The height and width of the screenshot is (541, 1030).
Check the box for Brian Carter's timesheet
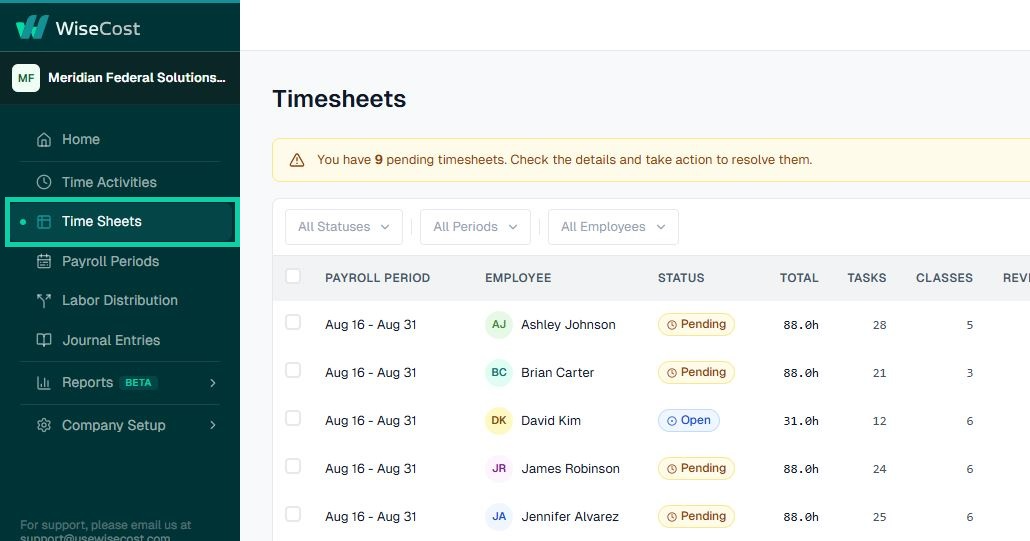coord(293,370)
